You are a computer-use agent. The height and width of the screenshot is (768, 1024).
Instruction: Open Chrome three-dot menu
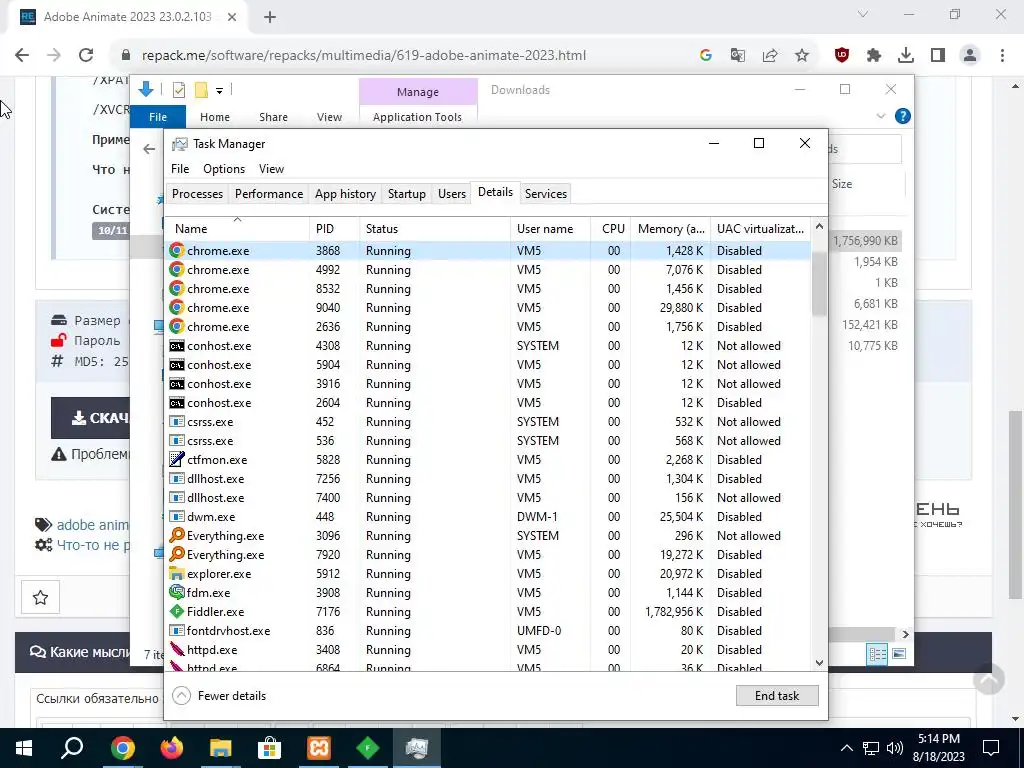pos(1002,56)
